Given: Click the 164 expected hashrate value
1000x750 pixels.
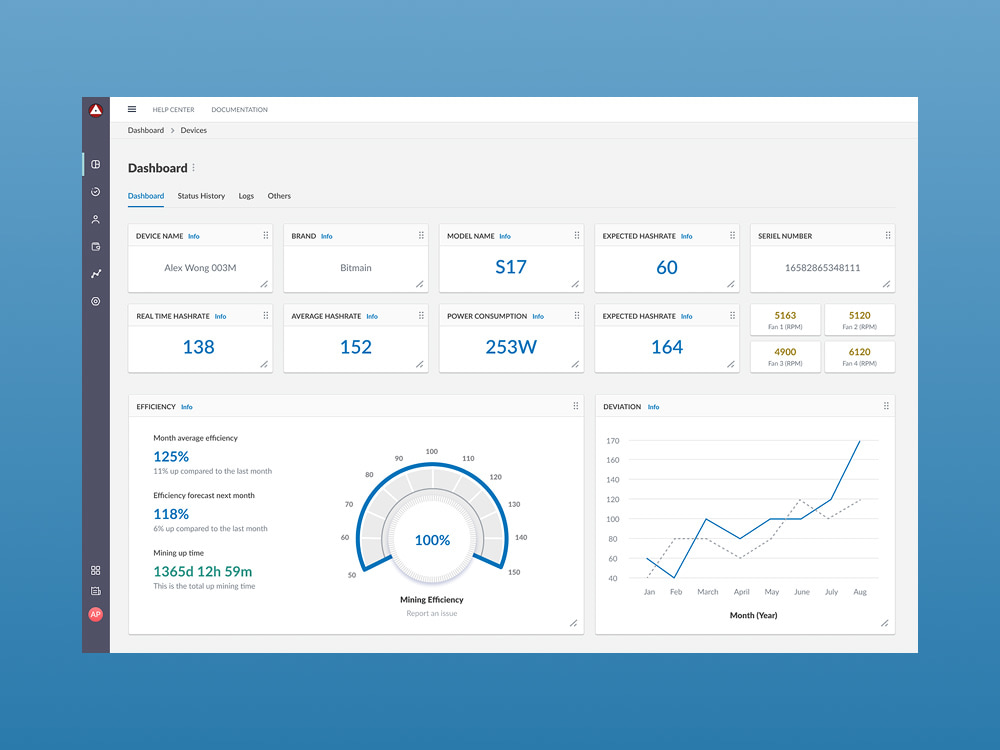Looking at the screenshot, I should point(667,347).
